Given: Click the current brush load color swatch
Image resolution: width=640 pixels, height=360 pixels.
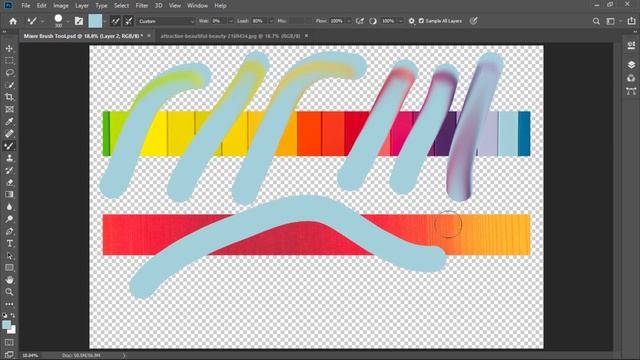Looking at the screenshot, I should pos(95,21).
